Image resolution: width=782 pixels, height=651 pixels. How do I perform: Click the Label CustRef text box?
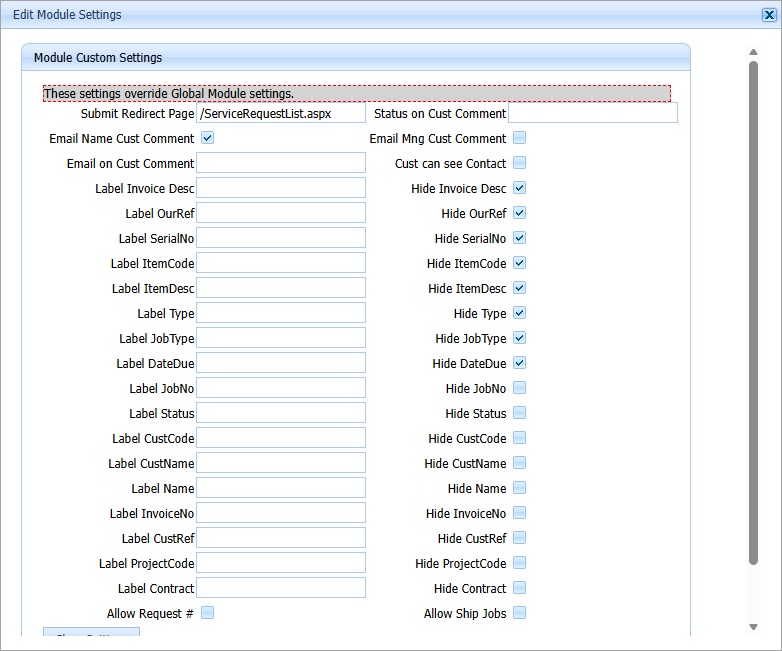click(x=281, y=537)
